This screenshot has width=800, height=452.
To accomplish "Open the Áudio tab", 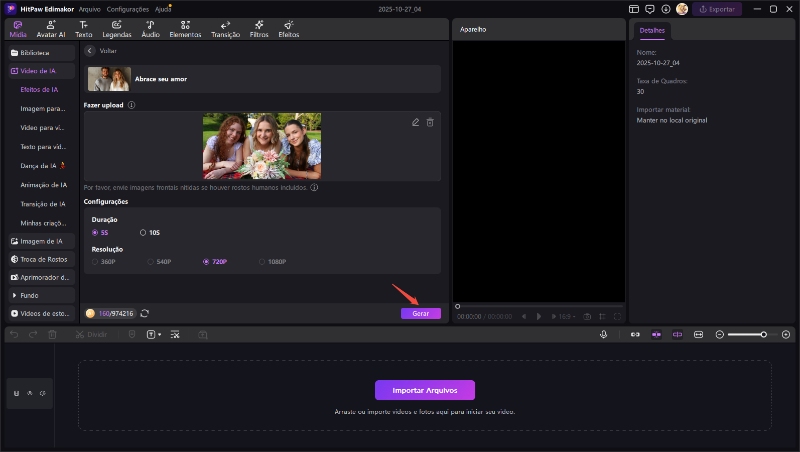I will point(151,29).
